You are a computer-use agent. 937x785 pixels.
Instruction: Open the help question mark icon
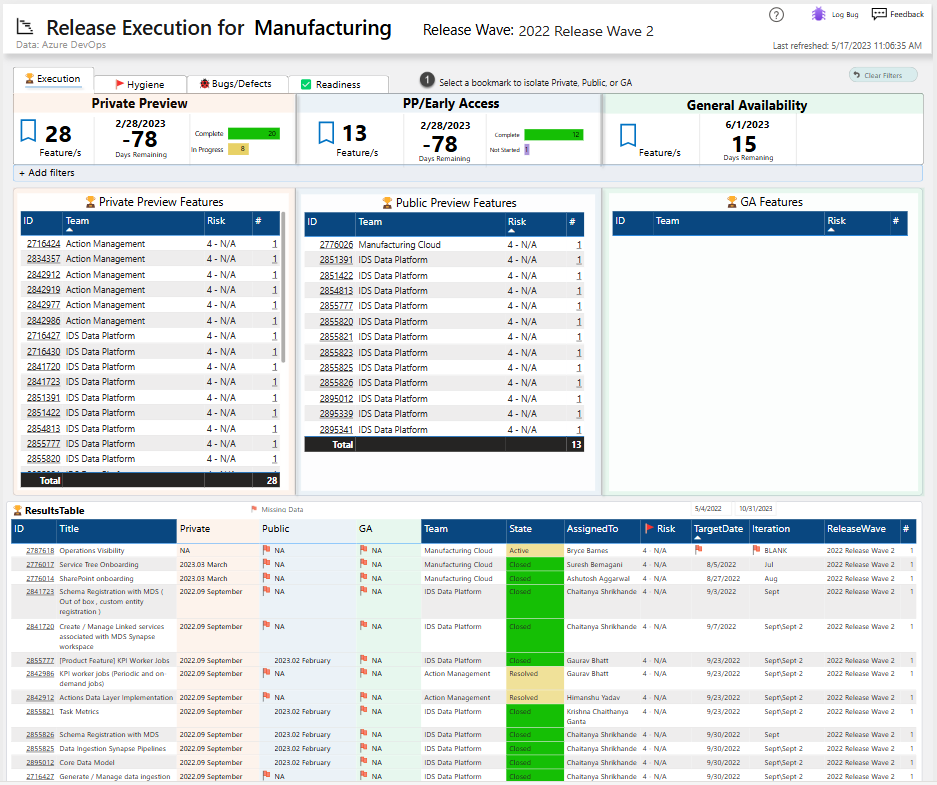click(x=776, y=15)
